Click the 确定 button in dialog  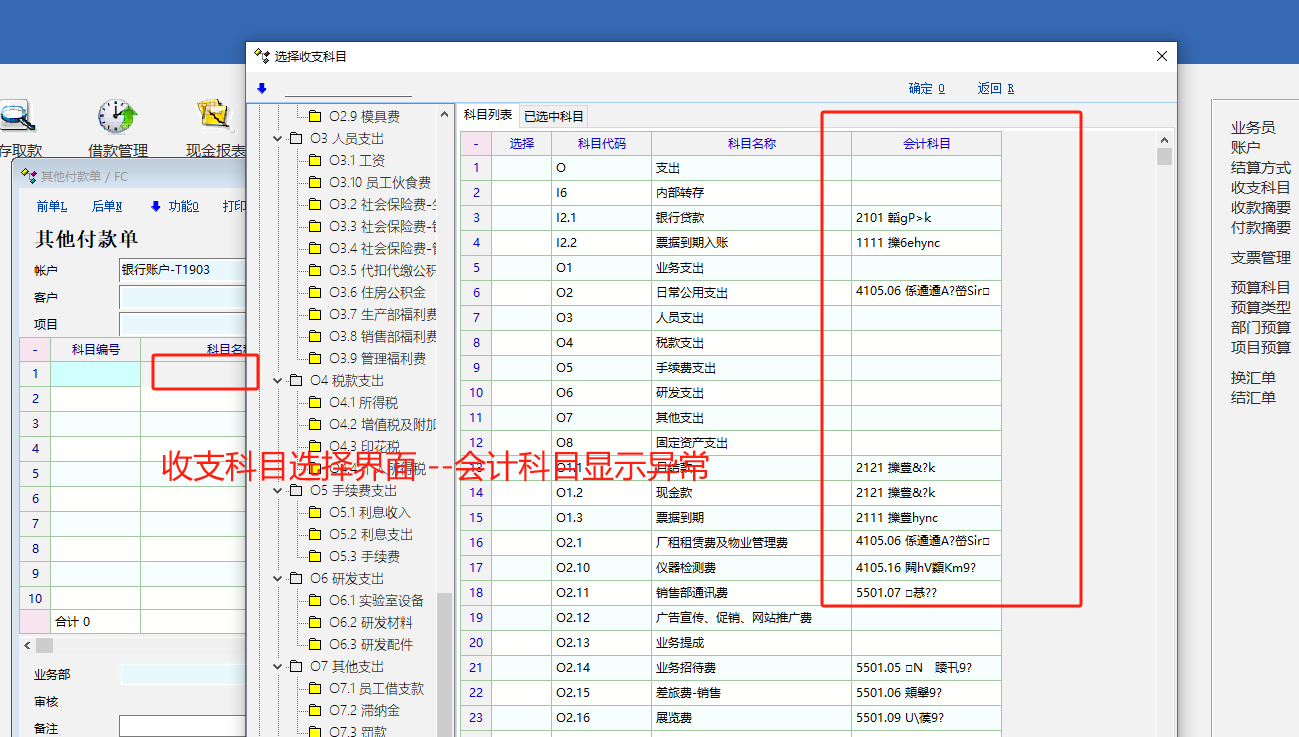click(926, 88)
